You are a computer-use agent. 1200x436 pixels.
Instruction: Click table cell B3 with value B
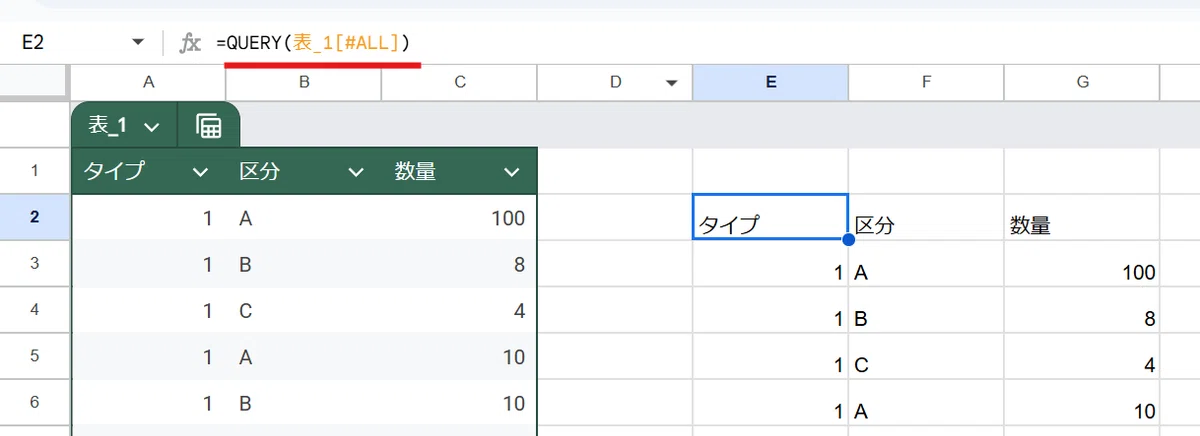tap(304, 264)
